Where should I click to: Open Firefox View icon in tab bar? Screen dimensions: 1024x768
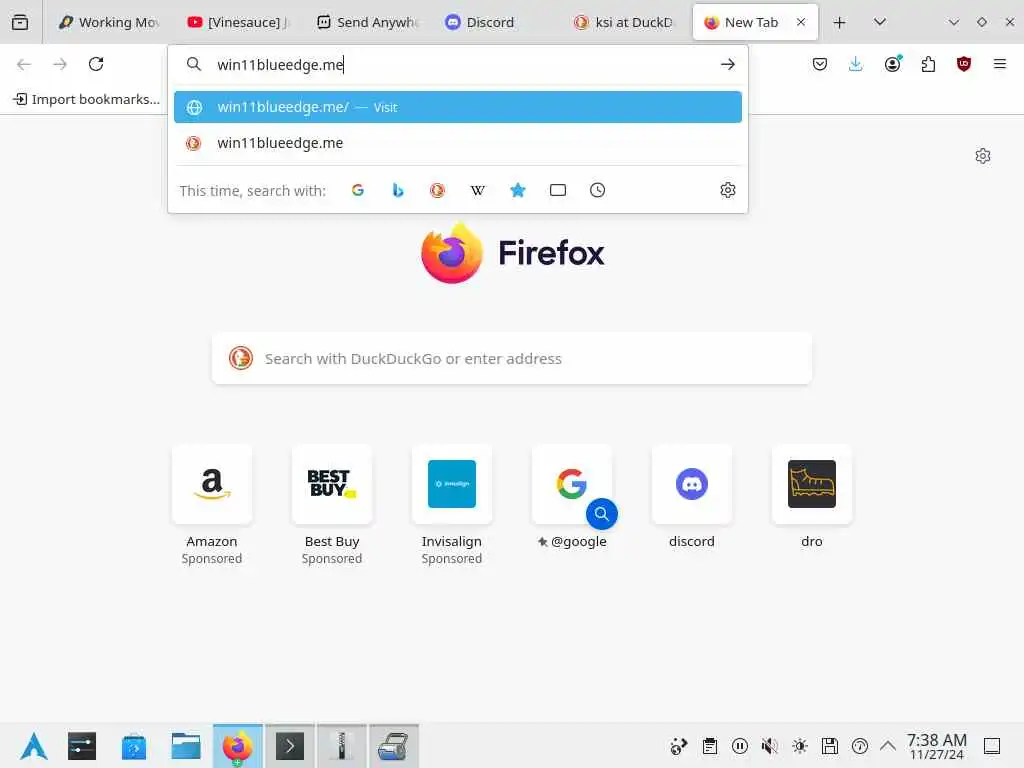[20, 22]
